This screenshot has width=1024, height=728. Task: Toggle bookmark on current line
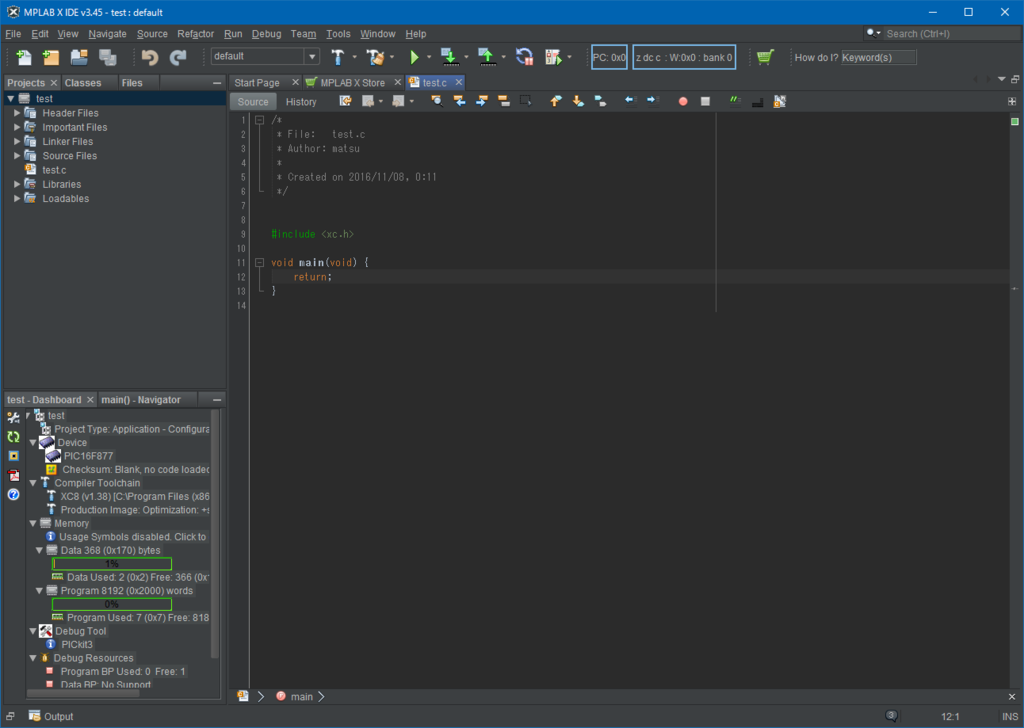[600, 101]
